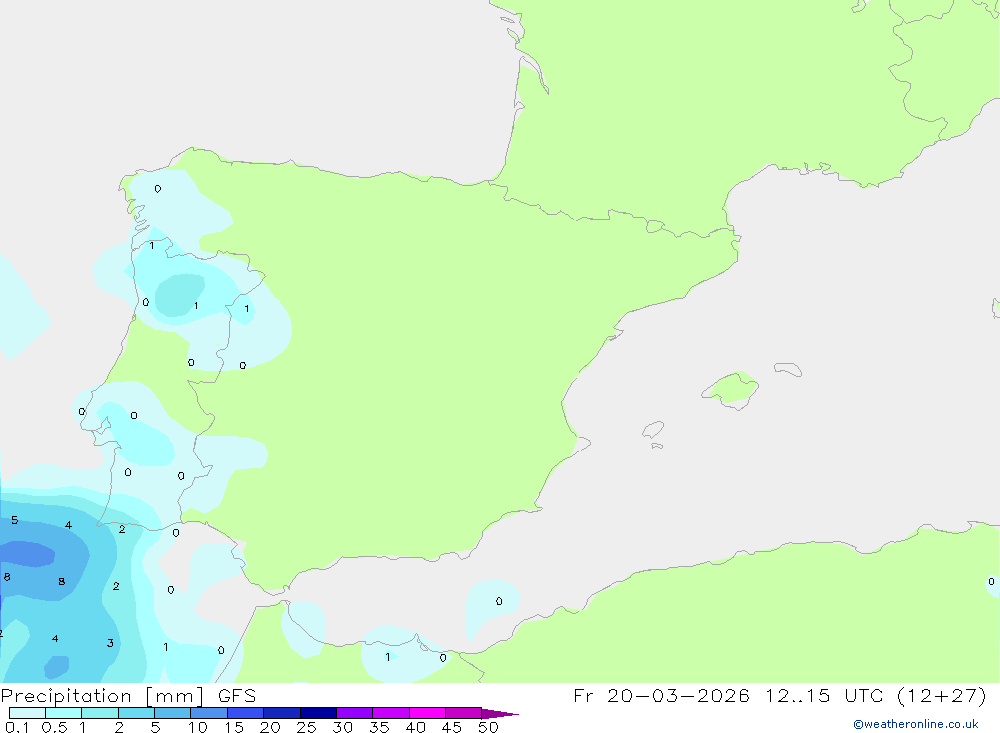Pick the 40–45 mm magenta legend swatch
Image resolution: width=1000 pixels, height=733 pixels.
pyautogui.click(x=427, y=713)
